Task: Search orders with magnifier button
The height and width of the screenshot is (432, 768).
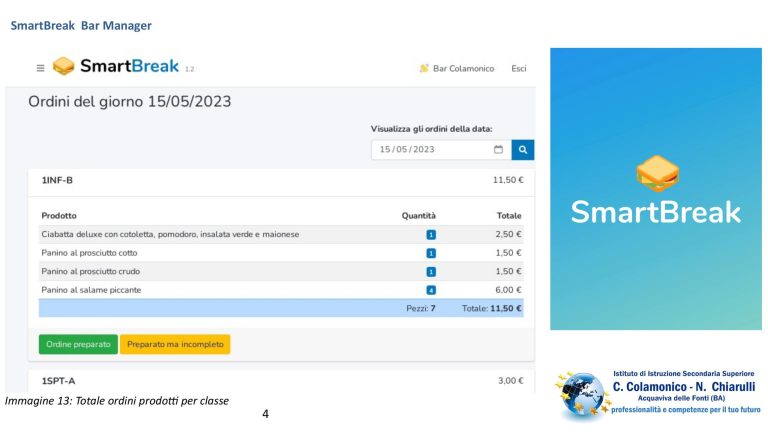Action: coord(523,150)
